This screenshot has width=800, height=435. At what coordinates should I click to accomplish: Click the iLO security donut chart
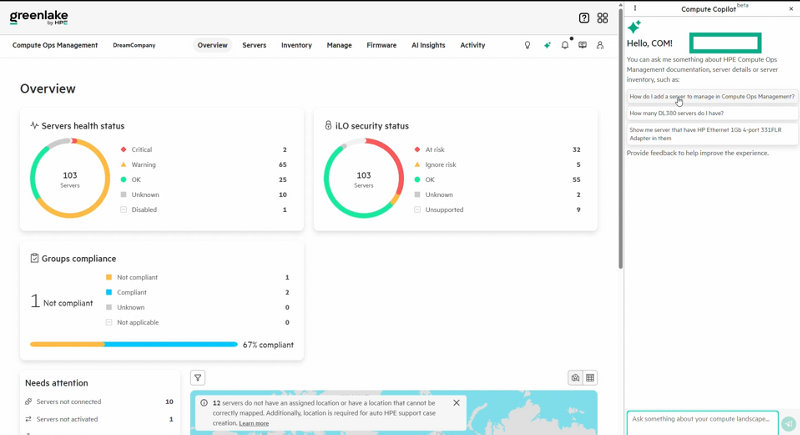coord(364,178)
